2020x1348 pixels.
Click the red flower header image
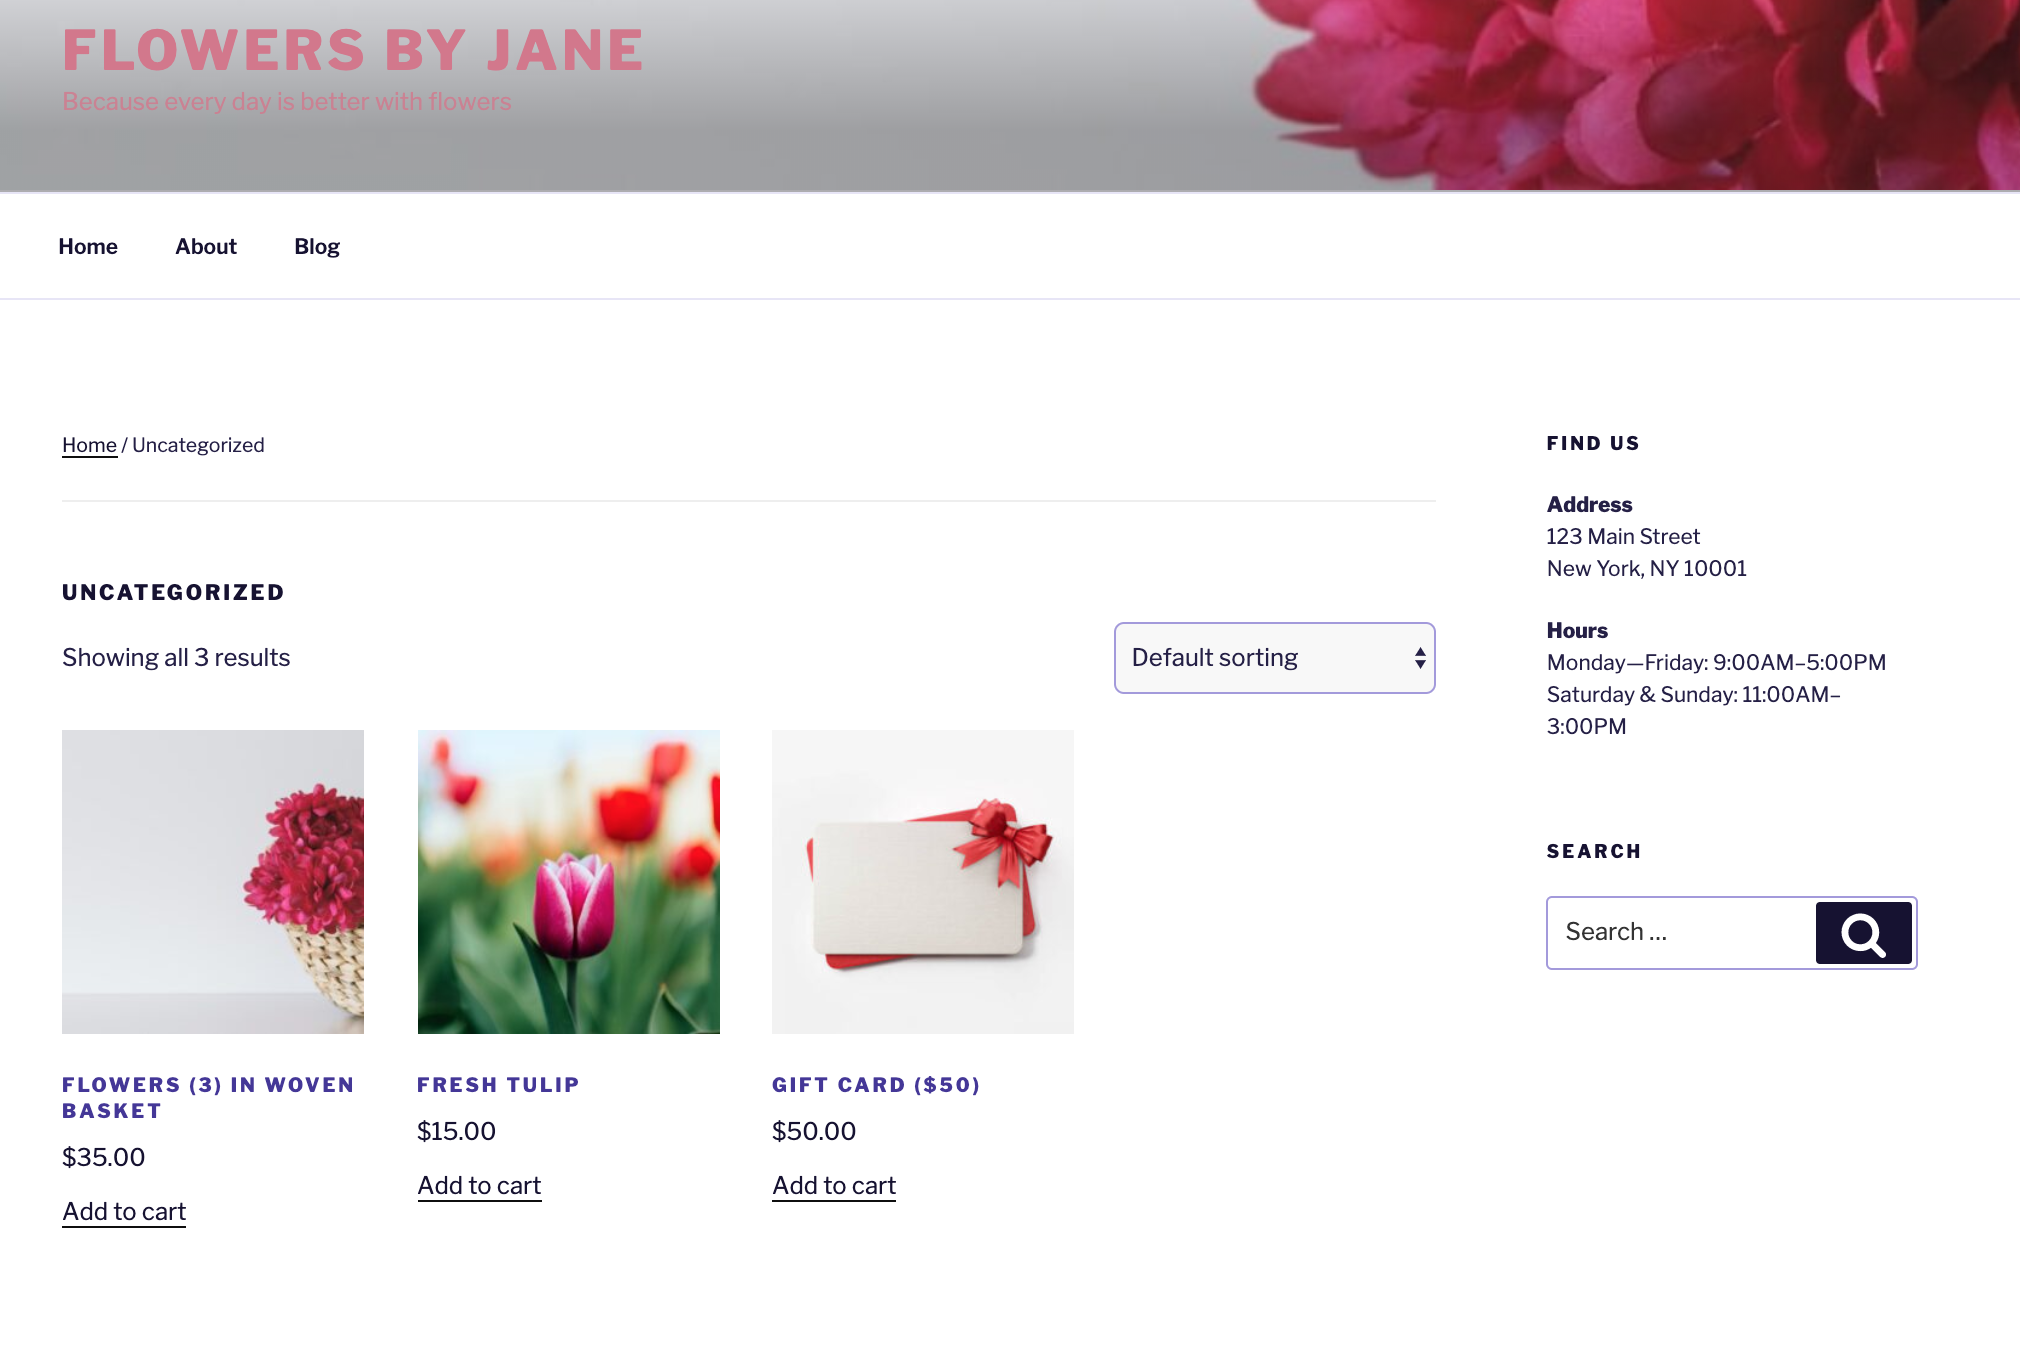[x=1640, y=95]
